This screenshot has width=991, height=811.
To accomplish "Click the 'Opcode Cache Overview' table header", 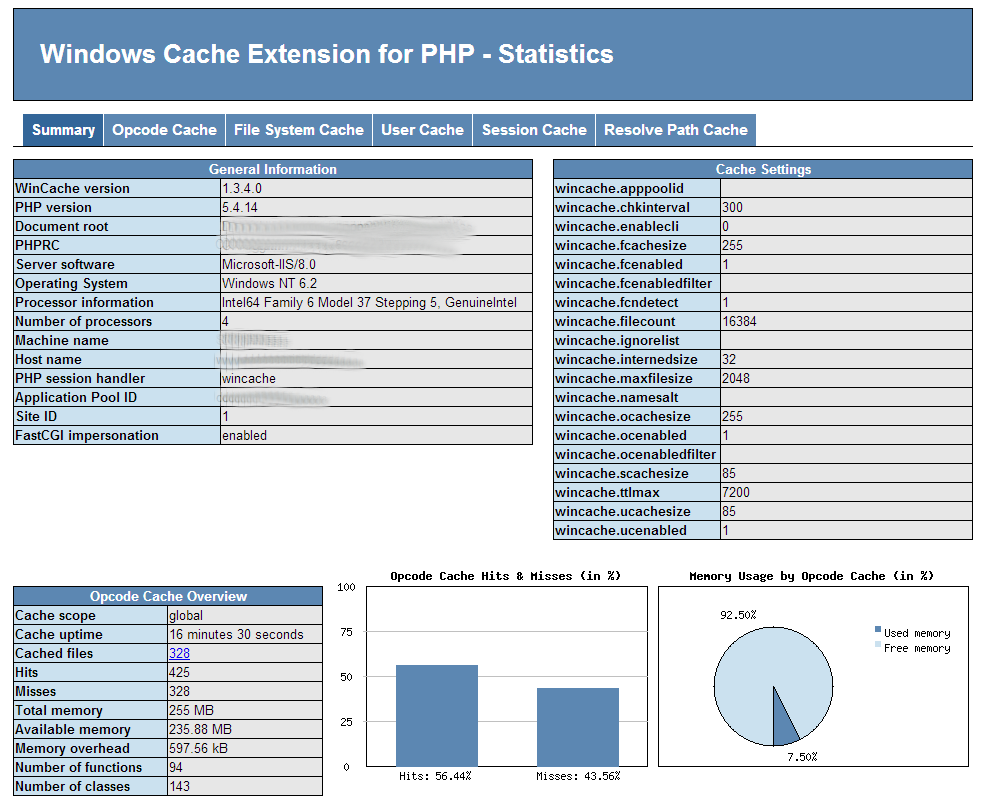I will 168,597.
